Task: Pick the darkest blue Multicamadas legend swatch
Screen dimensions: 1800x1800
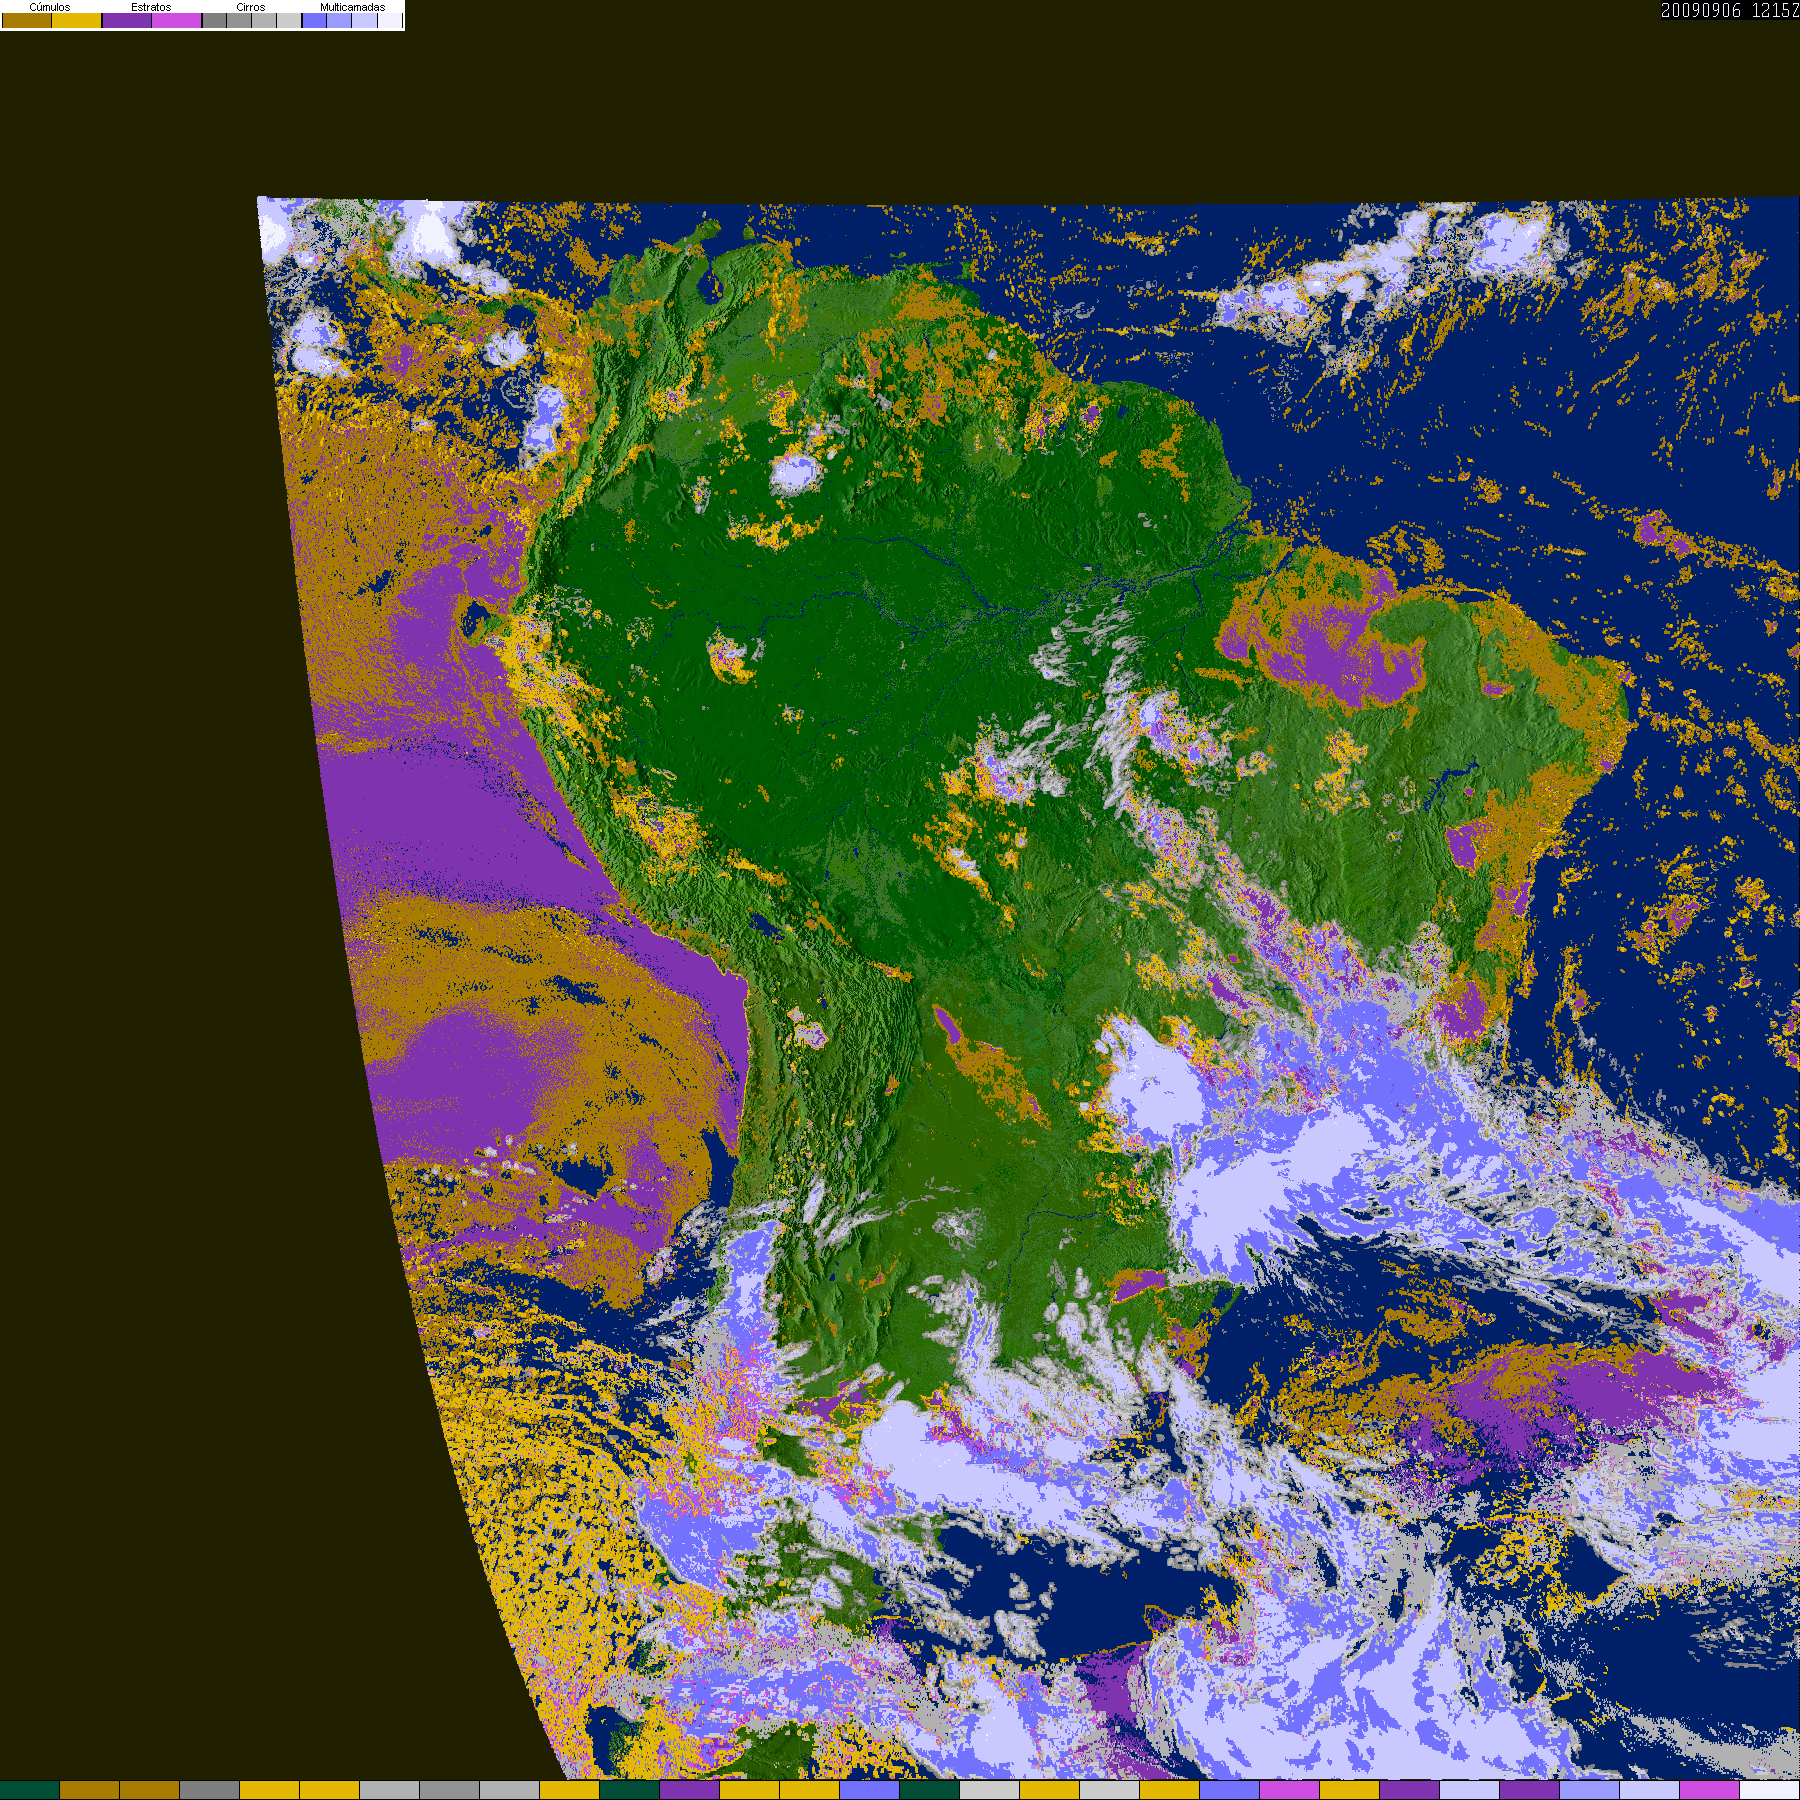Action: [314, 20]
